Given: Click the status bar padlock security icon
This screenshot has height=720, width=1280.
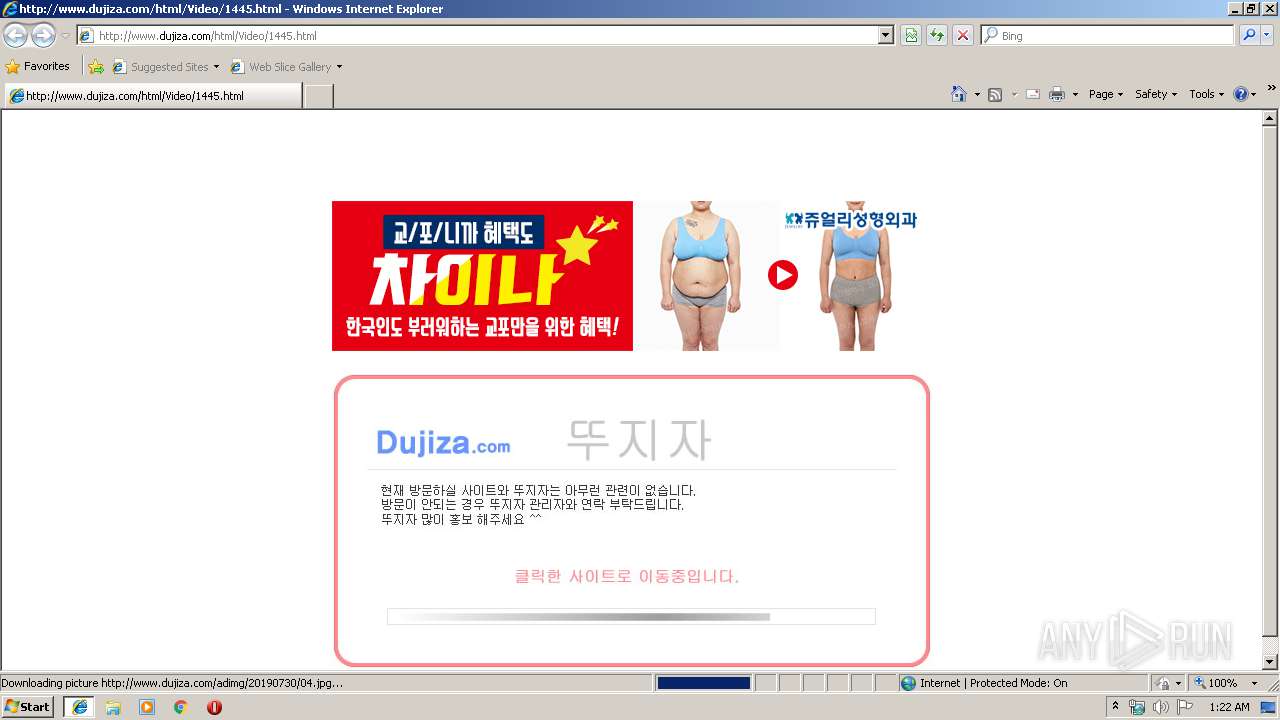Looking at the screenshot, I should pyautogui.click(x=1163, y=683).
